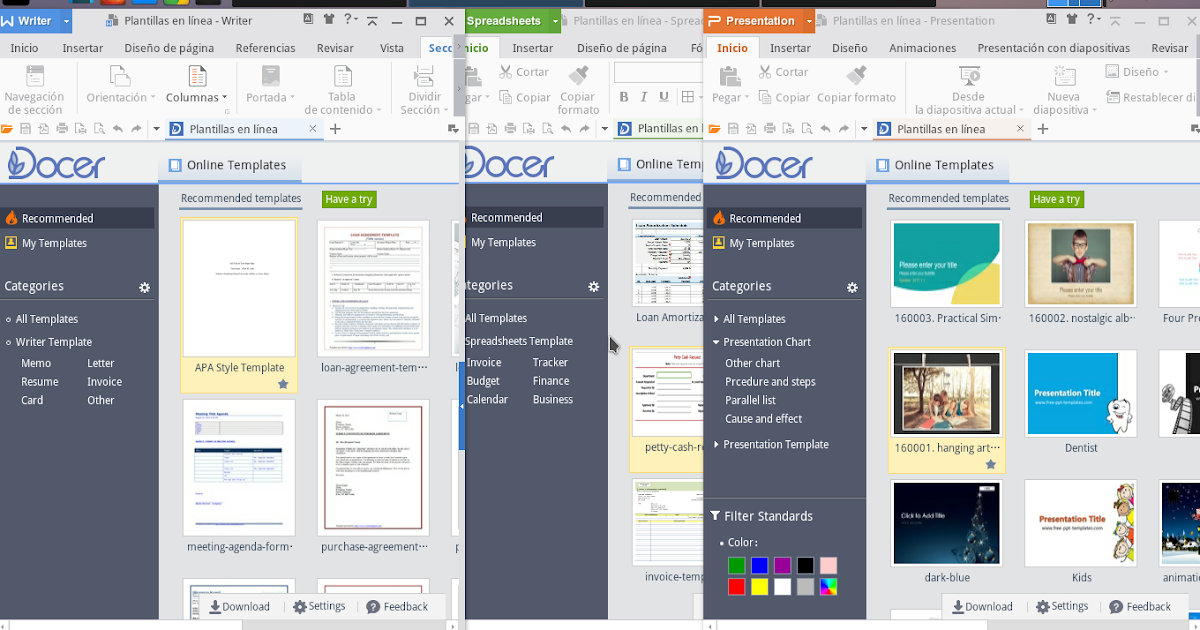Image resolution: width=1200 pixels, height=630 pixels.
Task: Click Copiar formato brush in Spreadsheets ribbon
Action: pyautogui.click(x=578, y=75)
